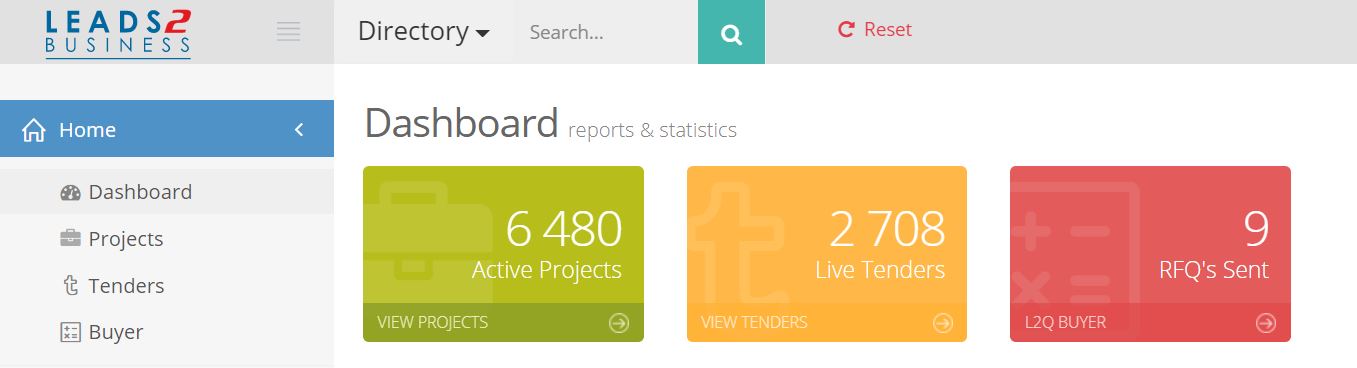Click the red Reset refresh icon
Screen dimensions: 1357x368
[x=846, y=30]
